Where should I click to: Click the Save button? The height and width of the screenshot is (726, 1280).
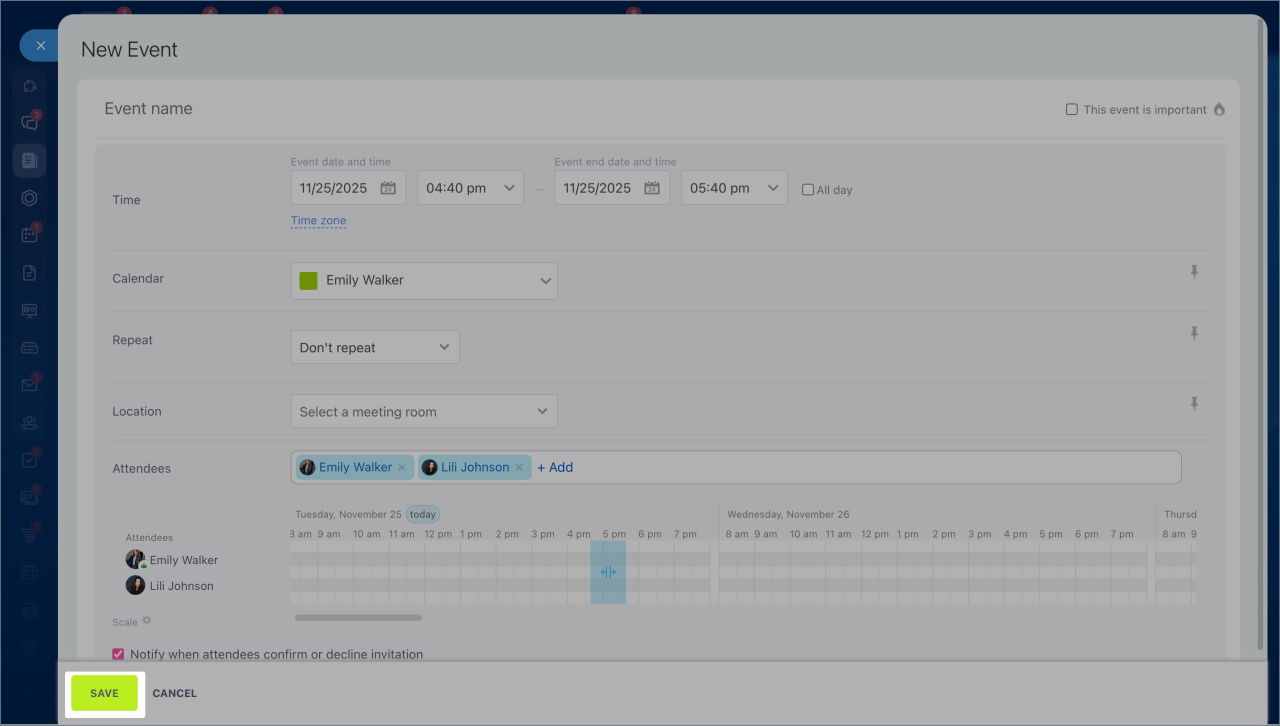[104, 693]
